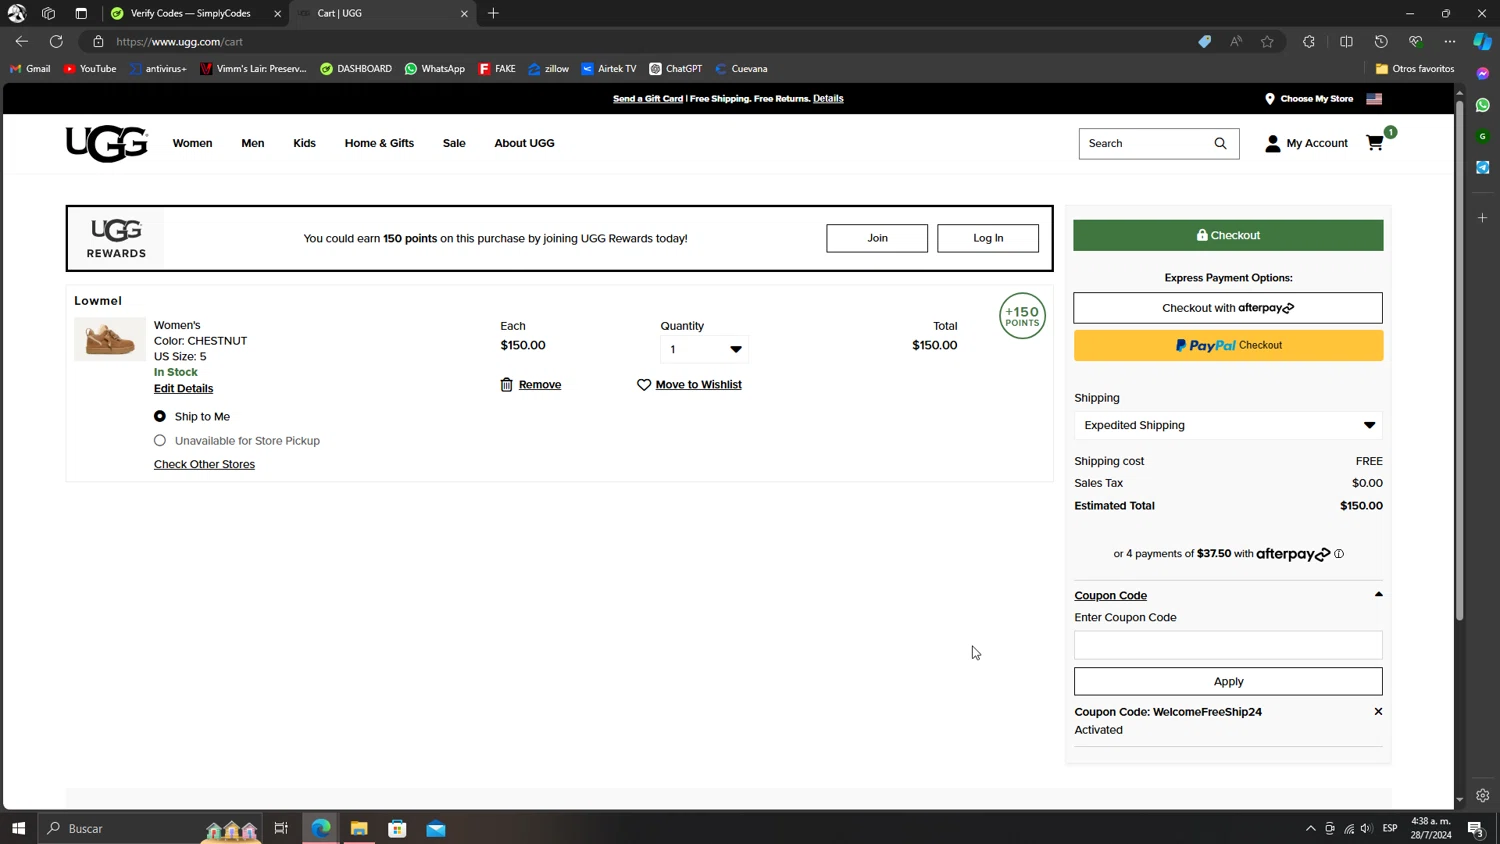Click the search magnifier icon

(1220, 143)
